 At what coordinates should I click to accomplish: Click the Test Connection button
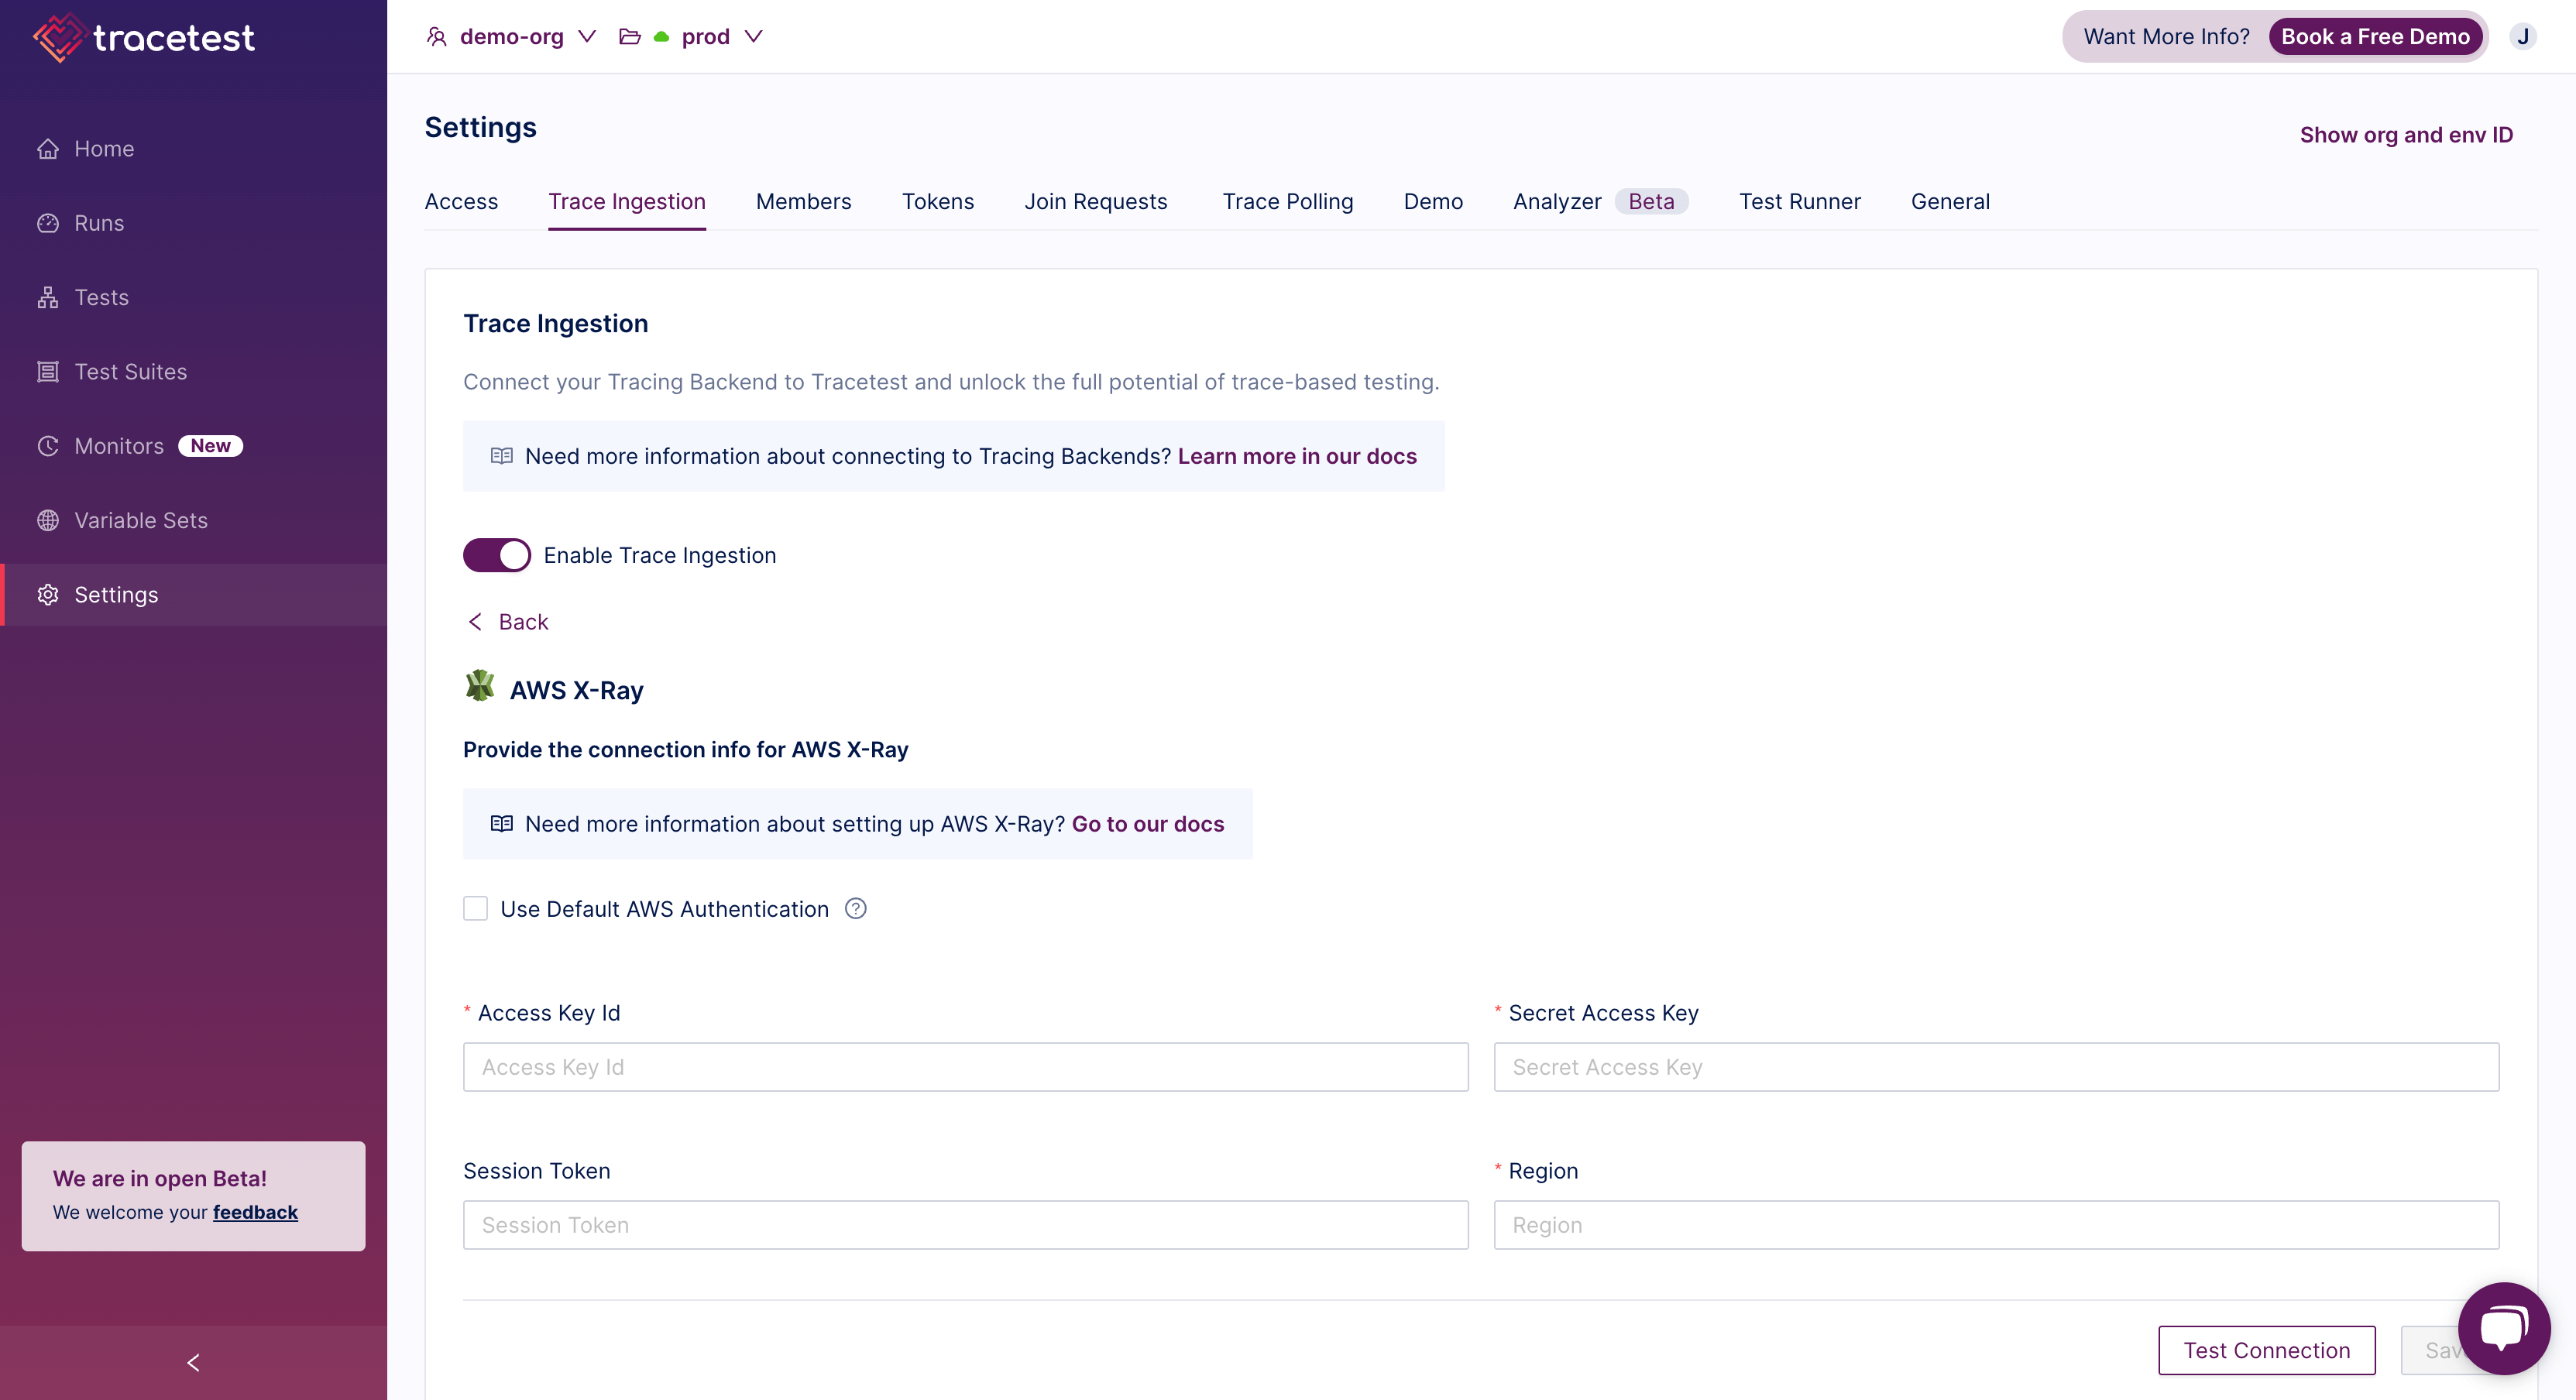2265,1348
